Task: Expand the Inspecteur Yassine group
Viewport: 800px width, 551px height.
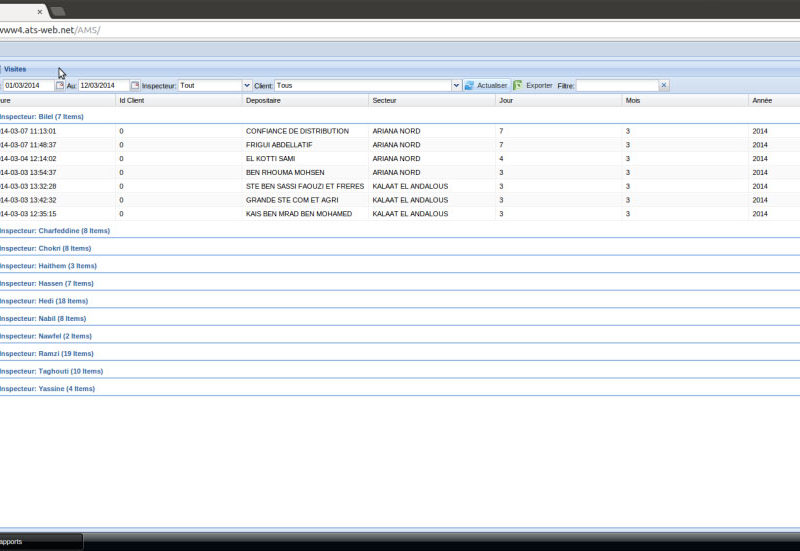Action: [x=48, y=389]
